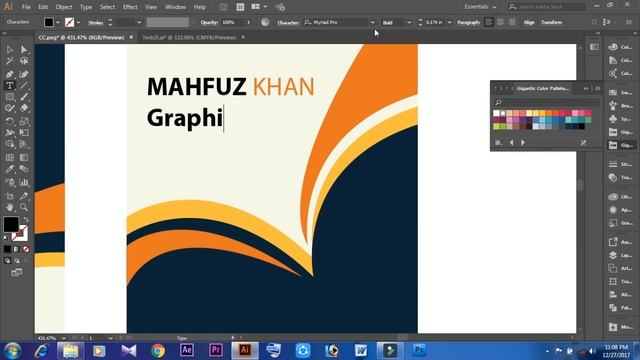The image size is (640, 360).
Task: Reset to default fill and stroke
Action: pyautogui.click(x=6, y=238)
